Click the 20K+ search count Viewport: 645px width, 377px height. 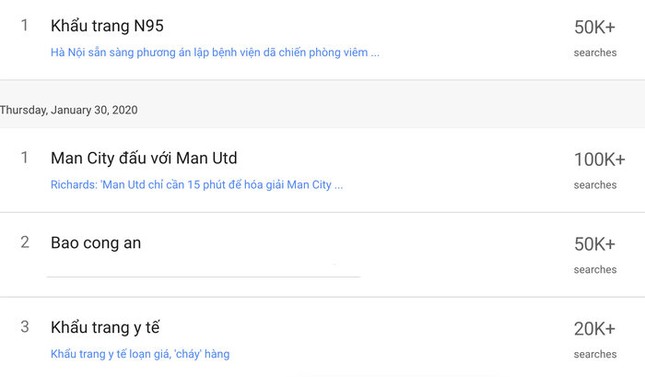pos(594,329)
